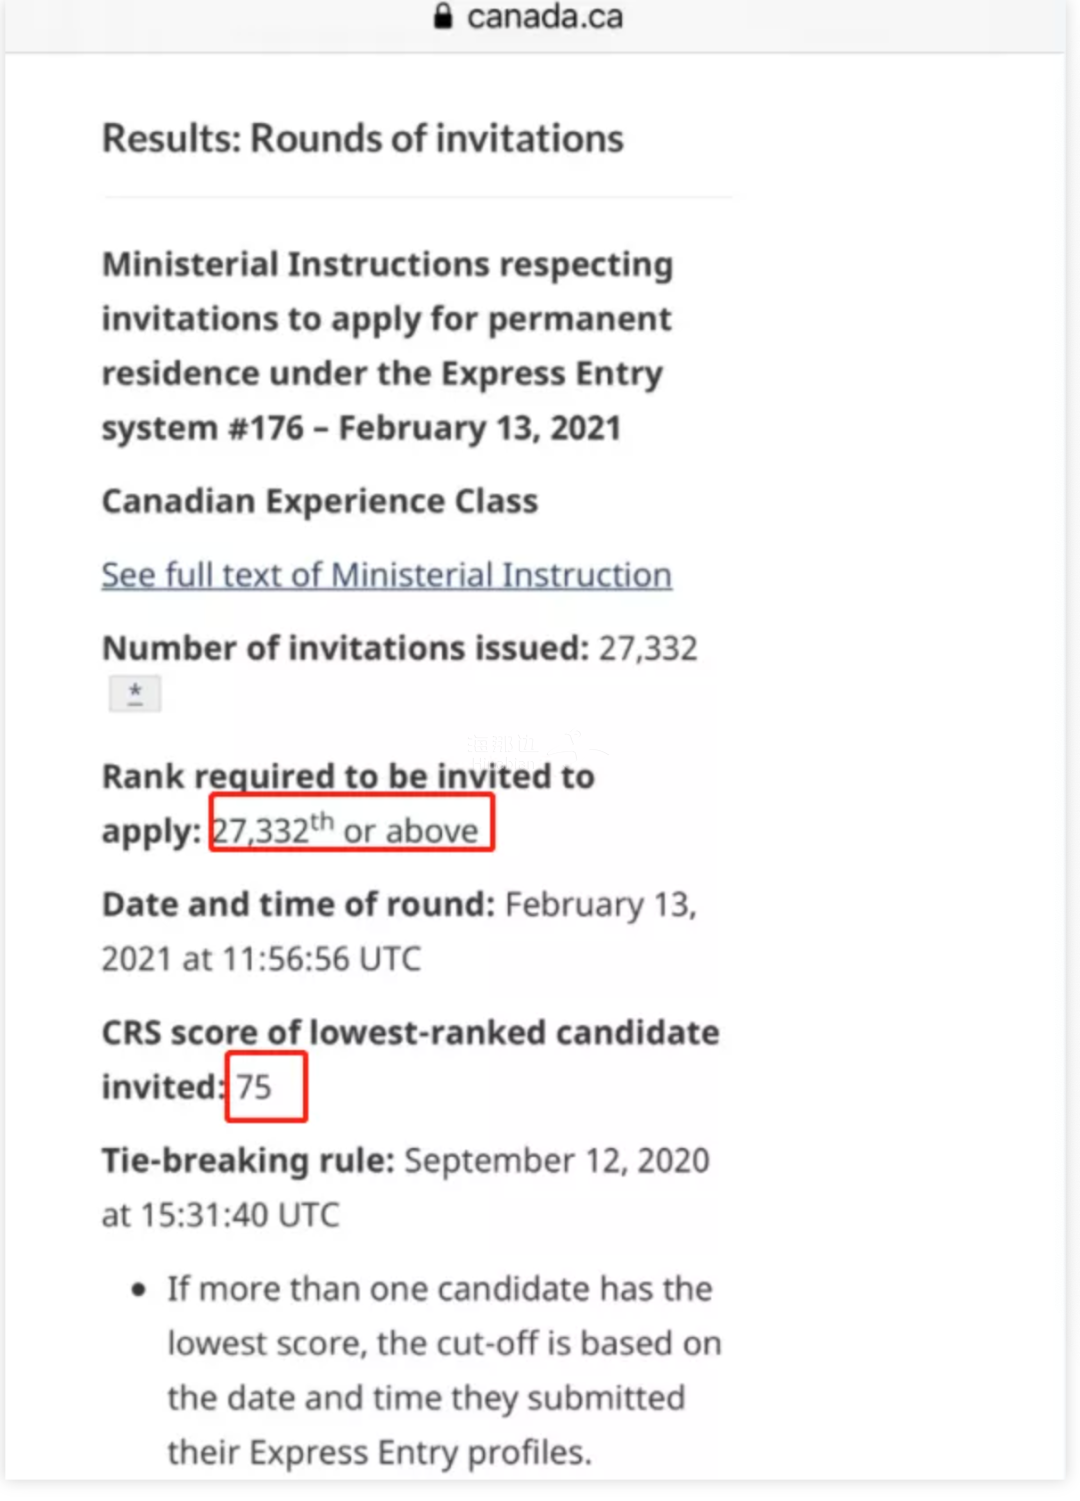Viewport: 1080px width, 1501px height.
Task: Click the Tie-breaking rule label
Action: [249, 1161]
